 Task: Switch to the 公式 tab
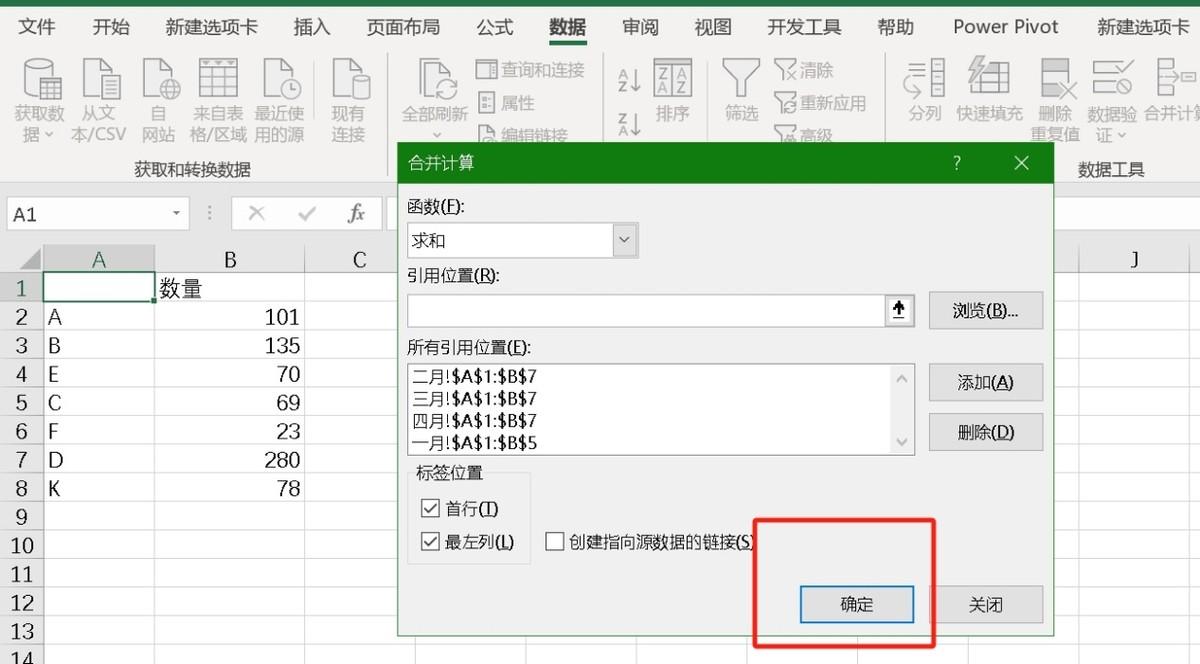click(495, 27)
